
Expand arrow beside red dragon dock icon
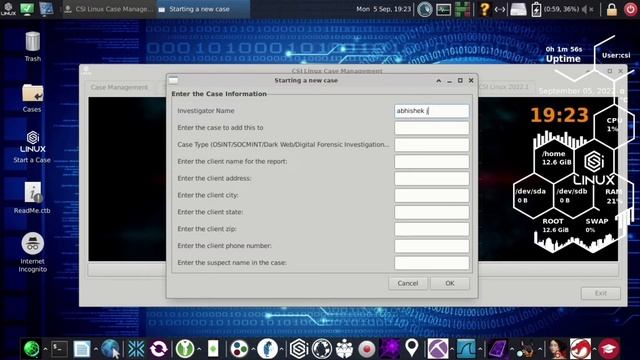(594, 349)
